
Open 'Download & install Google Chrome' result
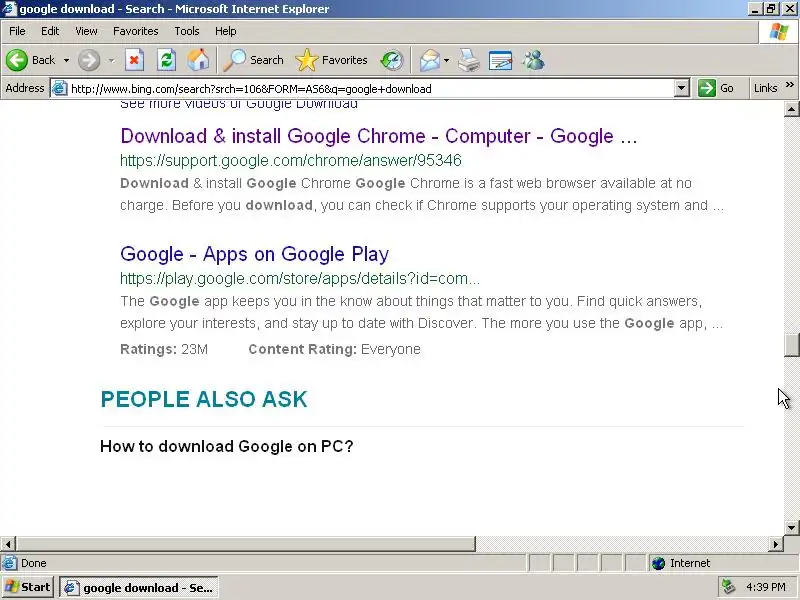click(x=379, y=136)
